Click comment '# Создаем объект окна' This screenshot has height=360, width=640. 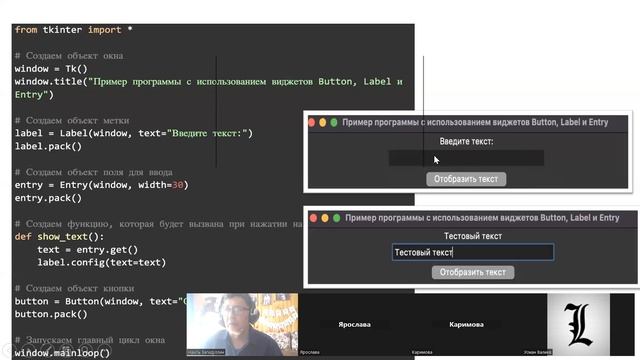tap(69, 56)
